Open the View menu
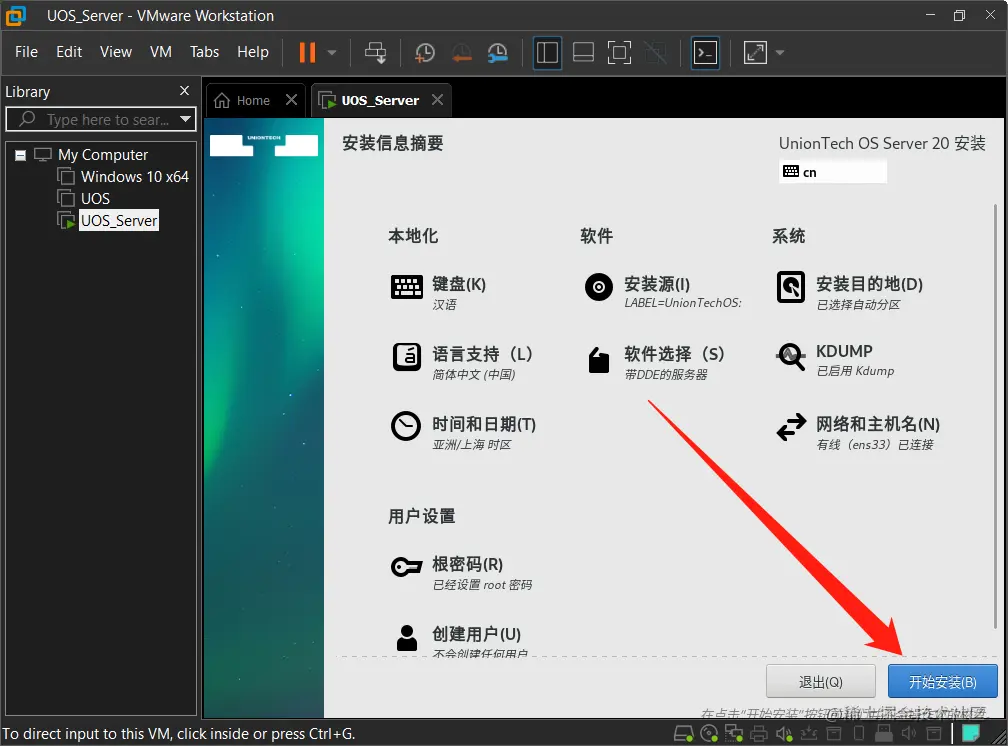Screen dimensions: 1008x746 (x=116, y=51)
